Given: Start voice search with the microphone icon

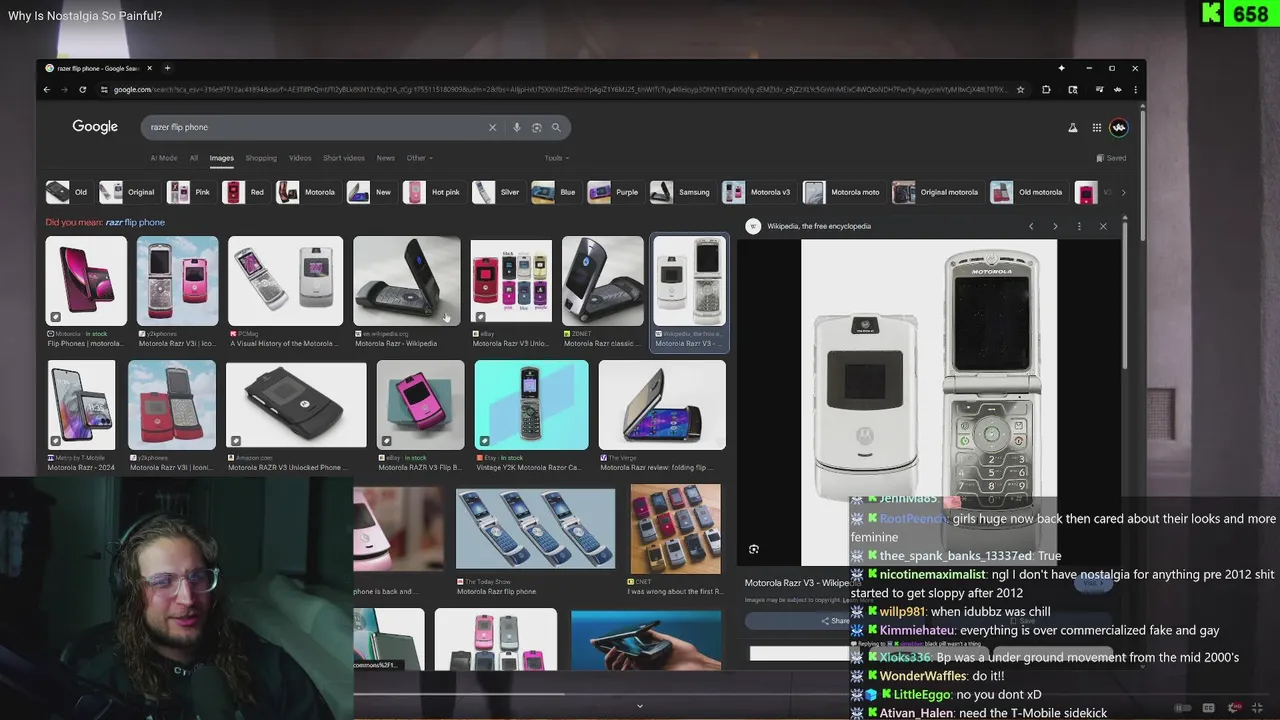Looking at the screenshot, I should pos(516,127).
